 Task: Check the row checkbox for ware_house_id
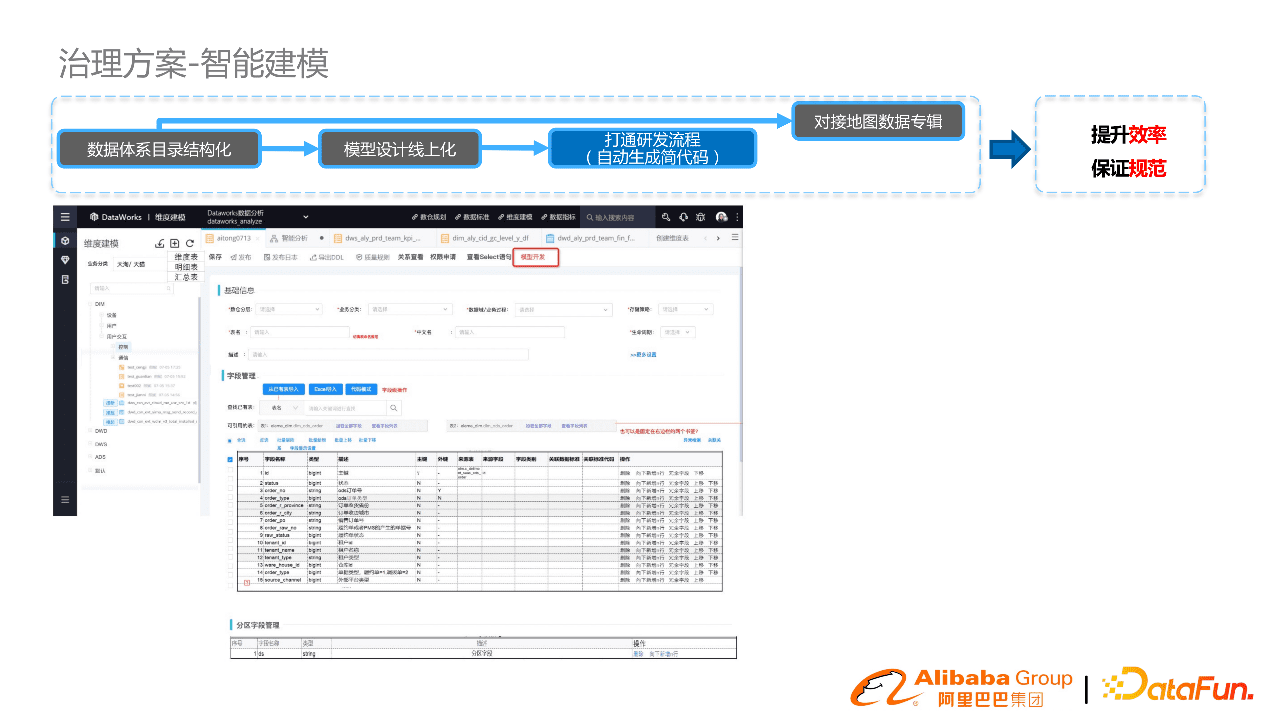tap(230, 564)
